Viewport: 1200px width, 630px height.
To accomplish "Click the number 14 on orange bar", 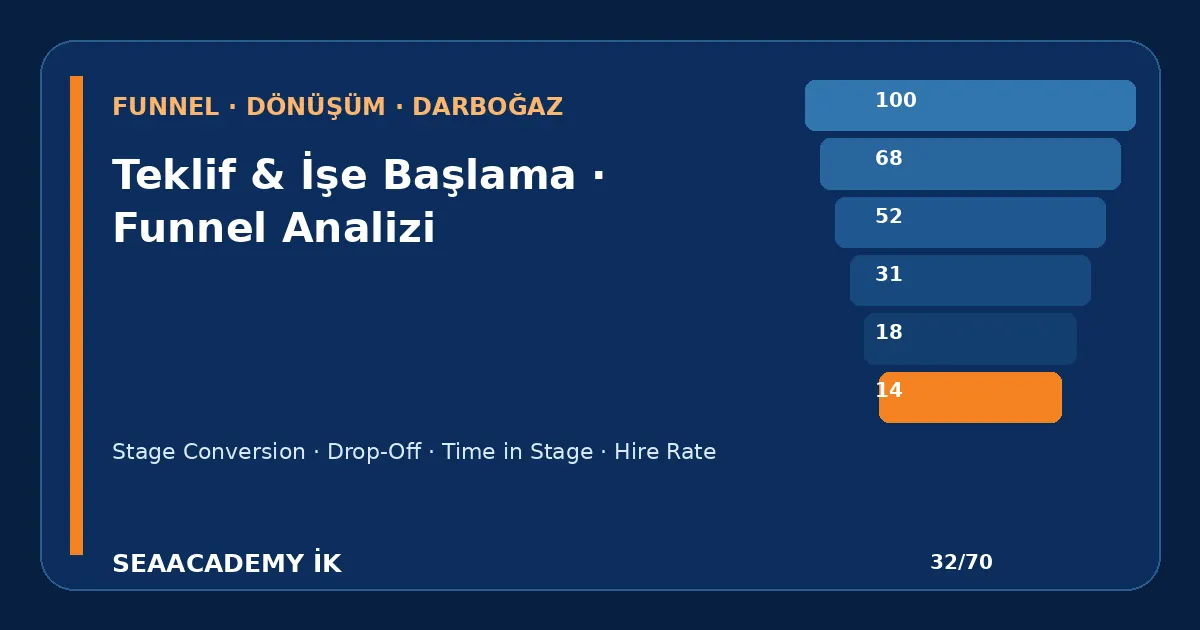I will click(x=889, y=391).
